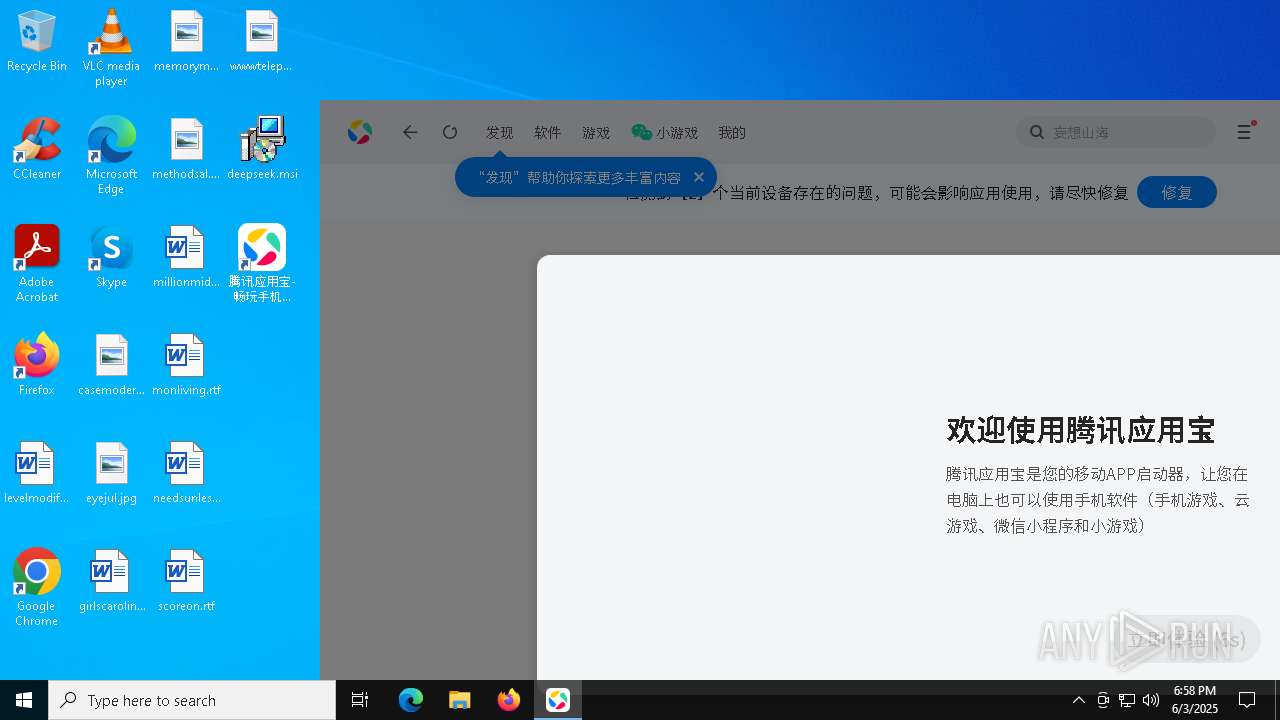Select the casemoder... image file
This screenshot has width=1280, height=720.
(x=111, y=364)
